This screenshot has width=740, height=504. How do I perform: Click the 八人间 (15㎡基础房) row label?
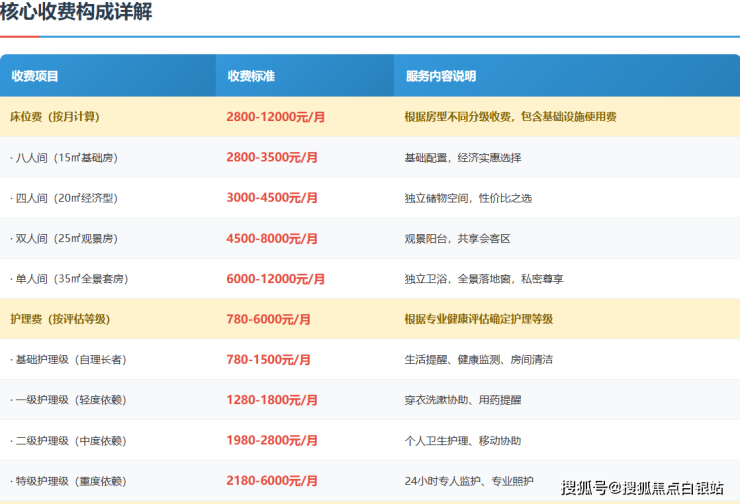[x=65, y=158]
